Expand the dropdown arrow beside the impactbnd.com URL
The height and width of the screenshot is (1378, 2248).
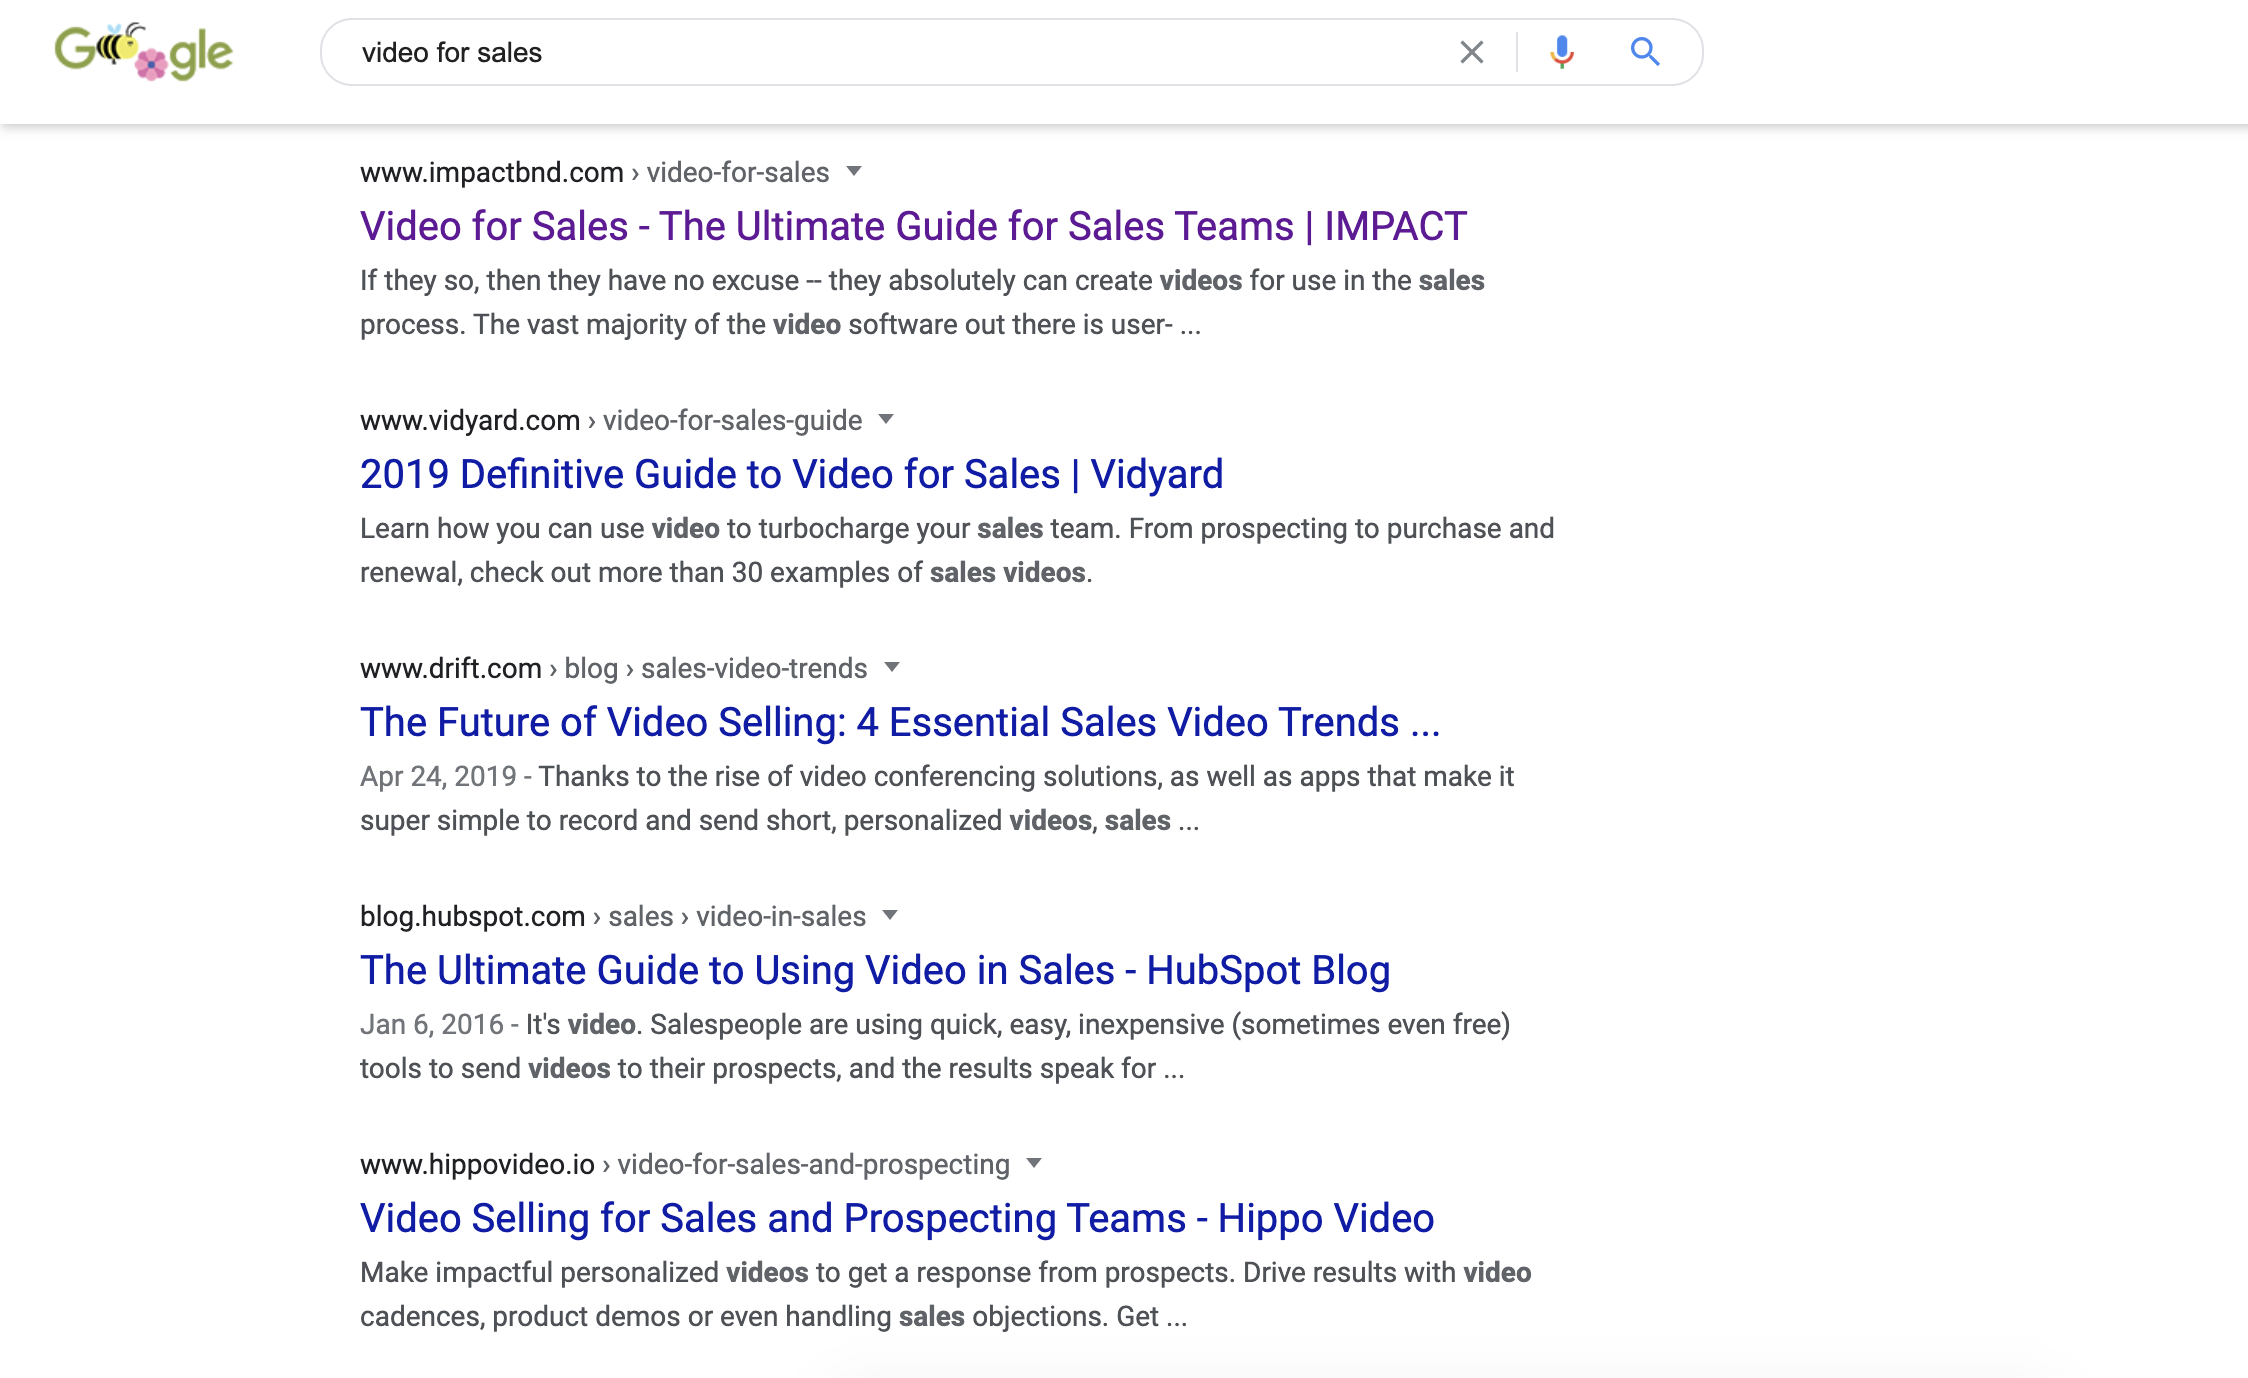point(854,171)
